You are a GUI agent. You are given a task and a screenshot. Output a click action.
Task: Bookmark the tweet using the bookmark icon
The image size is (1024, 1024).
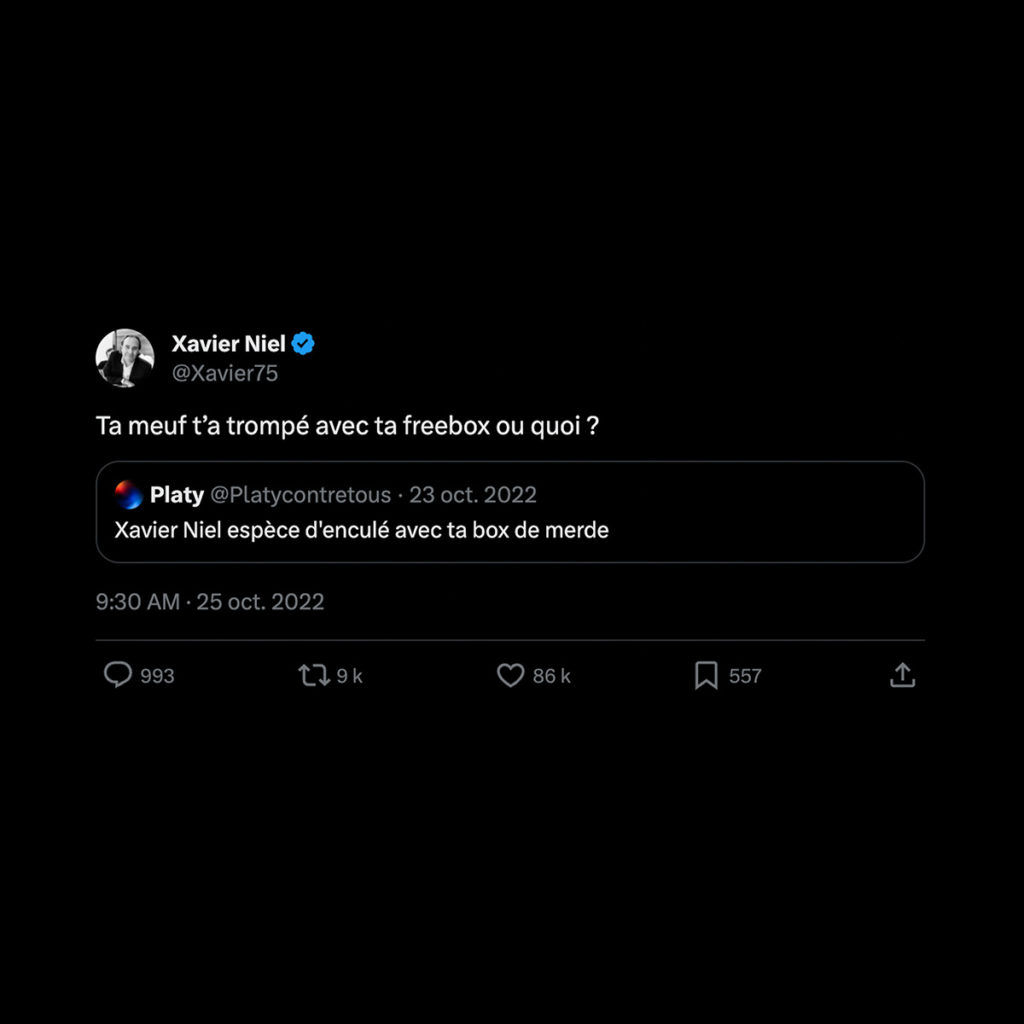[x=706, y=676]
